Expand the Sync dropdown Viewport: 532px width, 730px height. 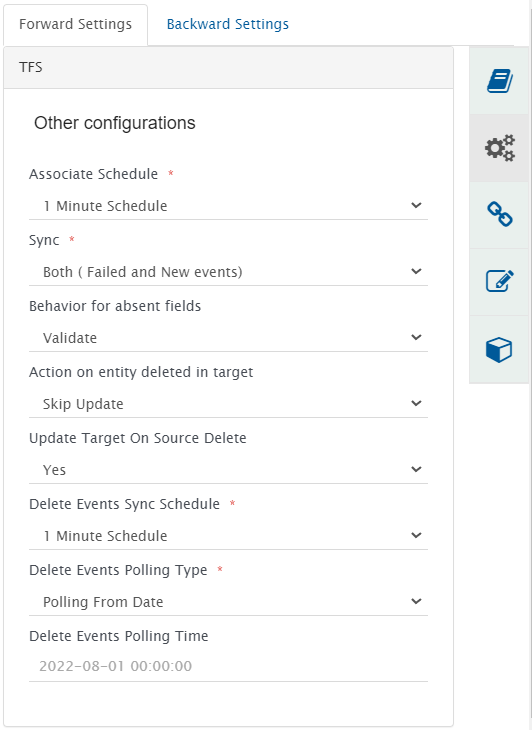(x=228, y=272)
